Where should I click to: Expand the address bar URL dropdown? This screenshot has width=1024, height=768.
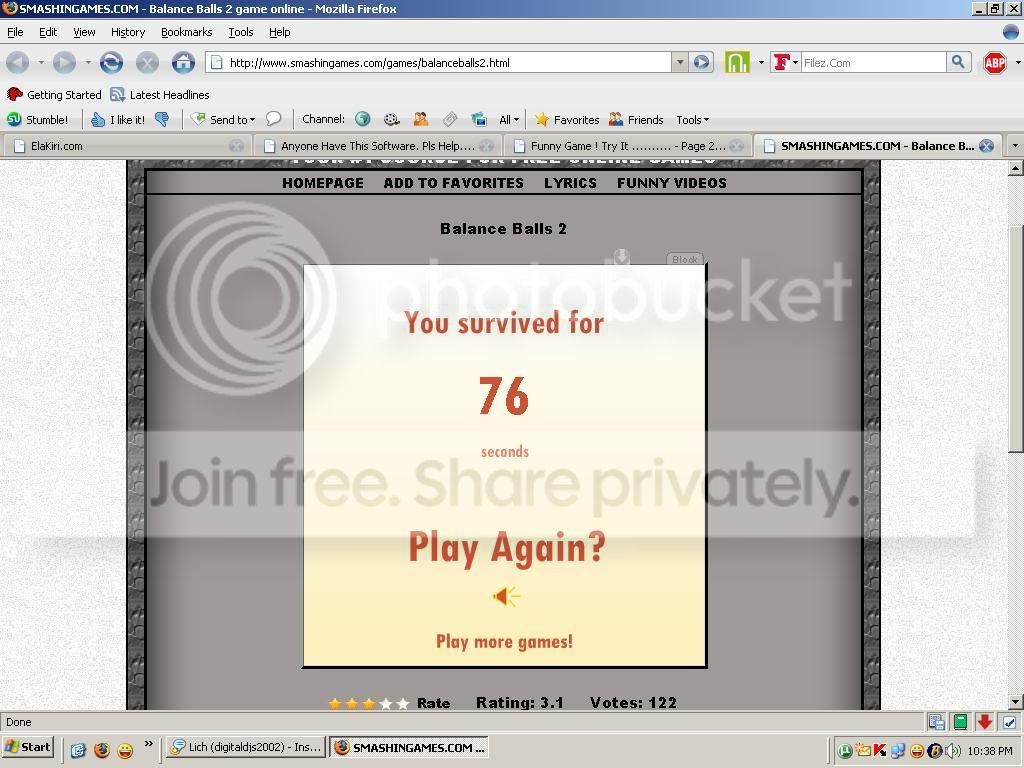(680, 62)
